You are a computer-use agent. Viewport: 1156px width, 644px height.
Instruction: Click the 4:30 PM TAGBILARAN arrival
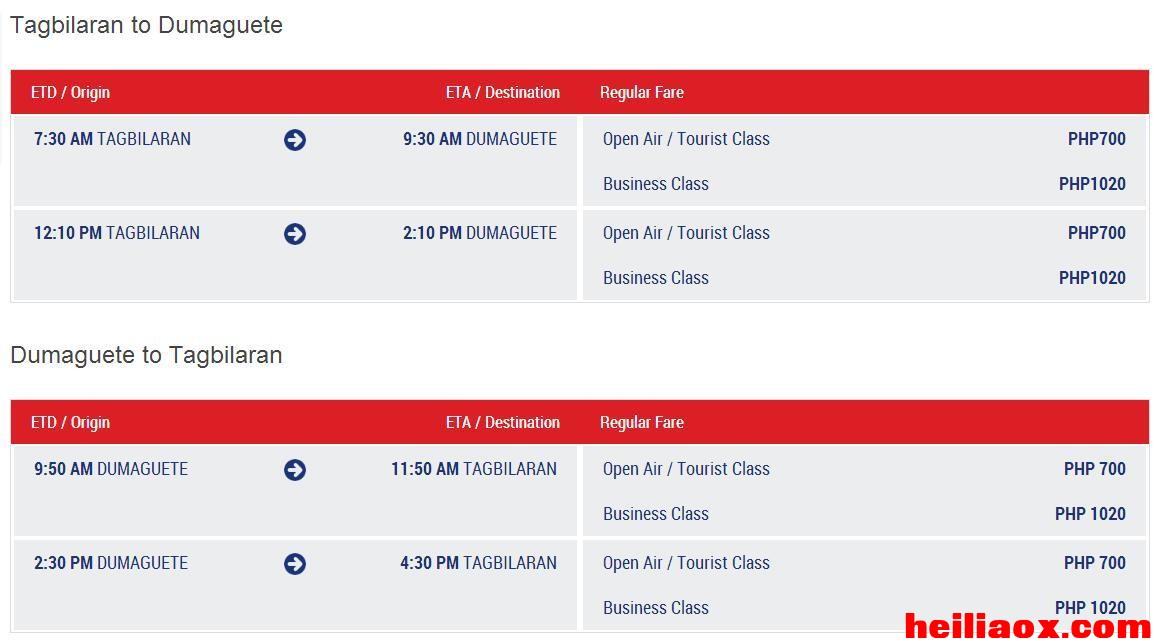click(x=478, y=564)
